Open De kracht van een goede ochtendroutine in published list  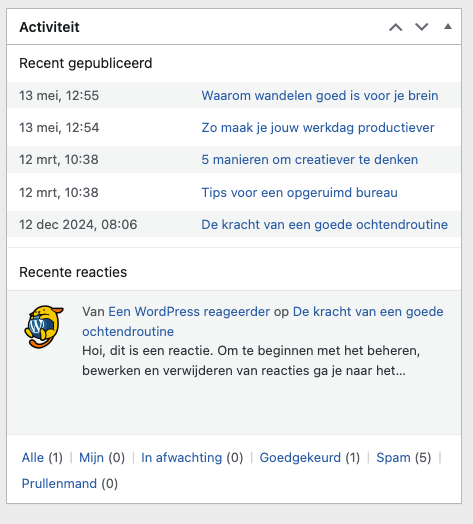click(324, 225)
